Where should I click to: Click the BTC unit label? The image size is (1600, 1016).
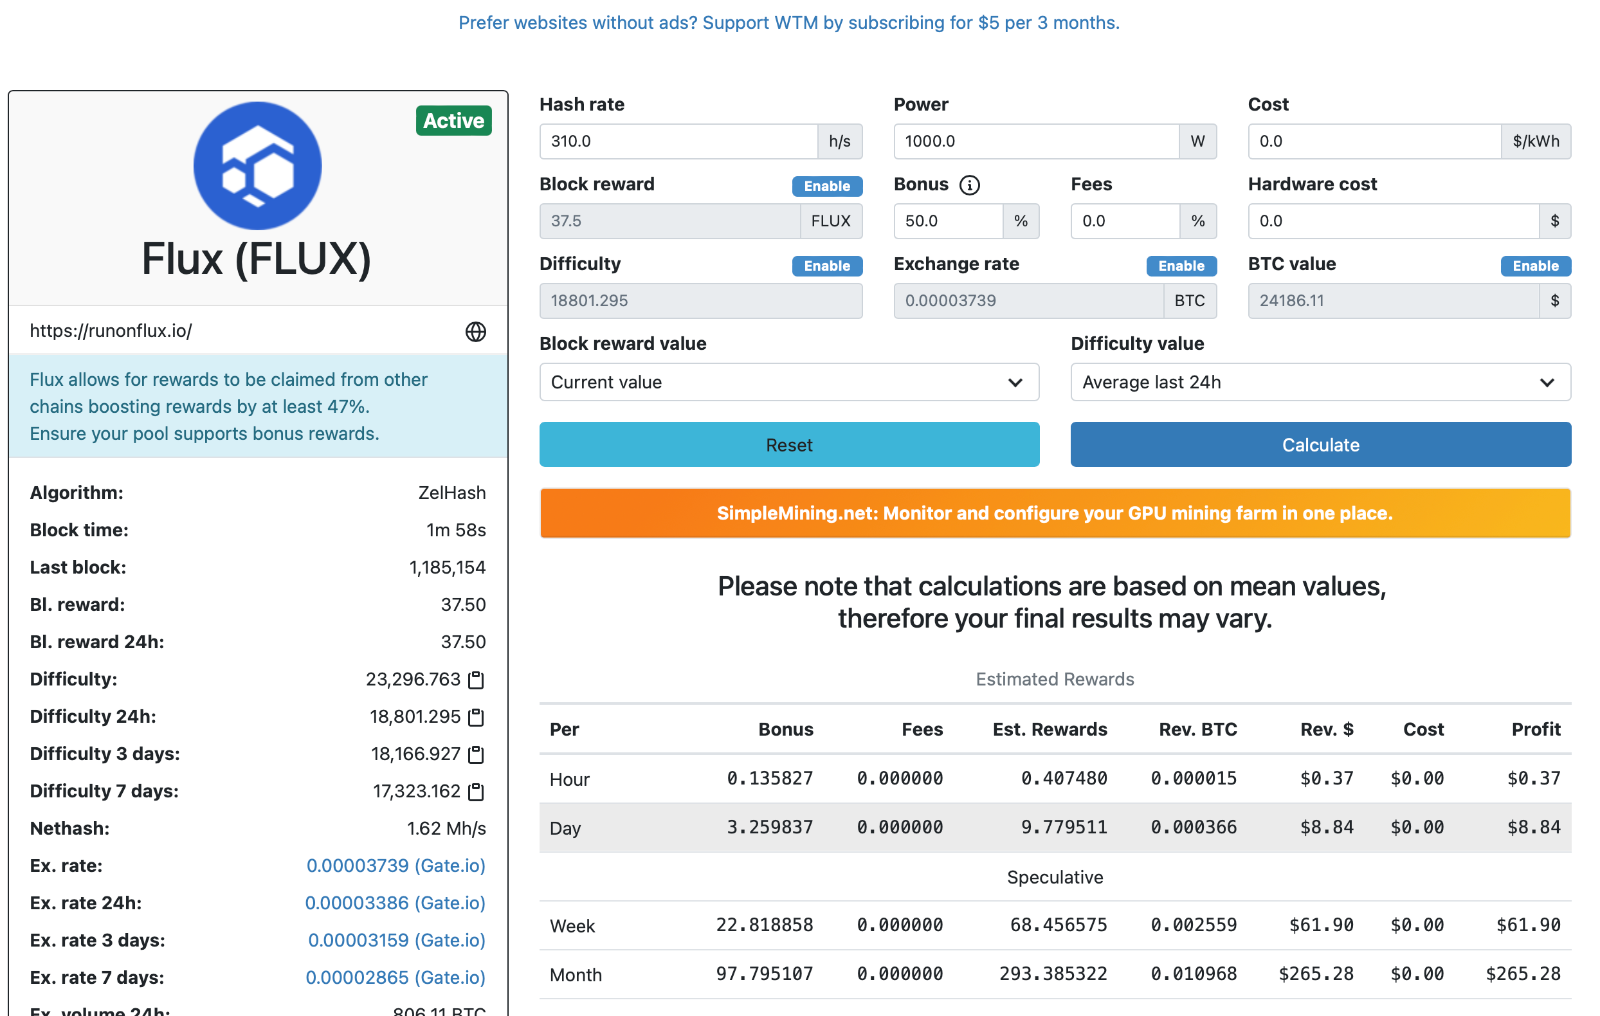click(x=1190, y=301)
